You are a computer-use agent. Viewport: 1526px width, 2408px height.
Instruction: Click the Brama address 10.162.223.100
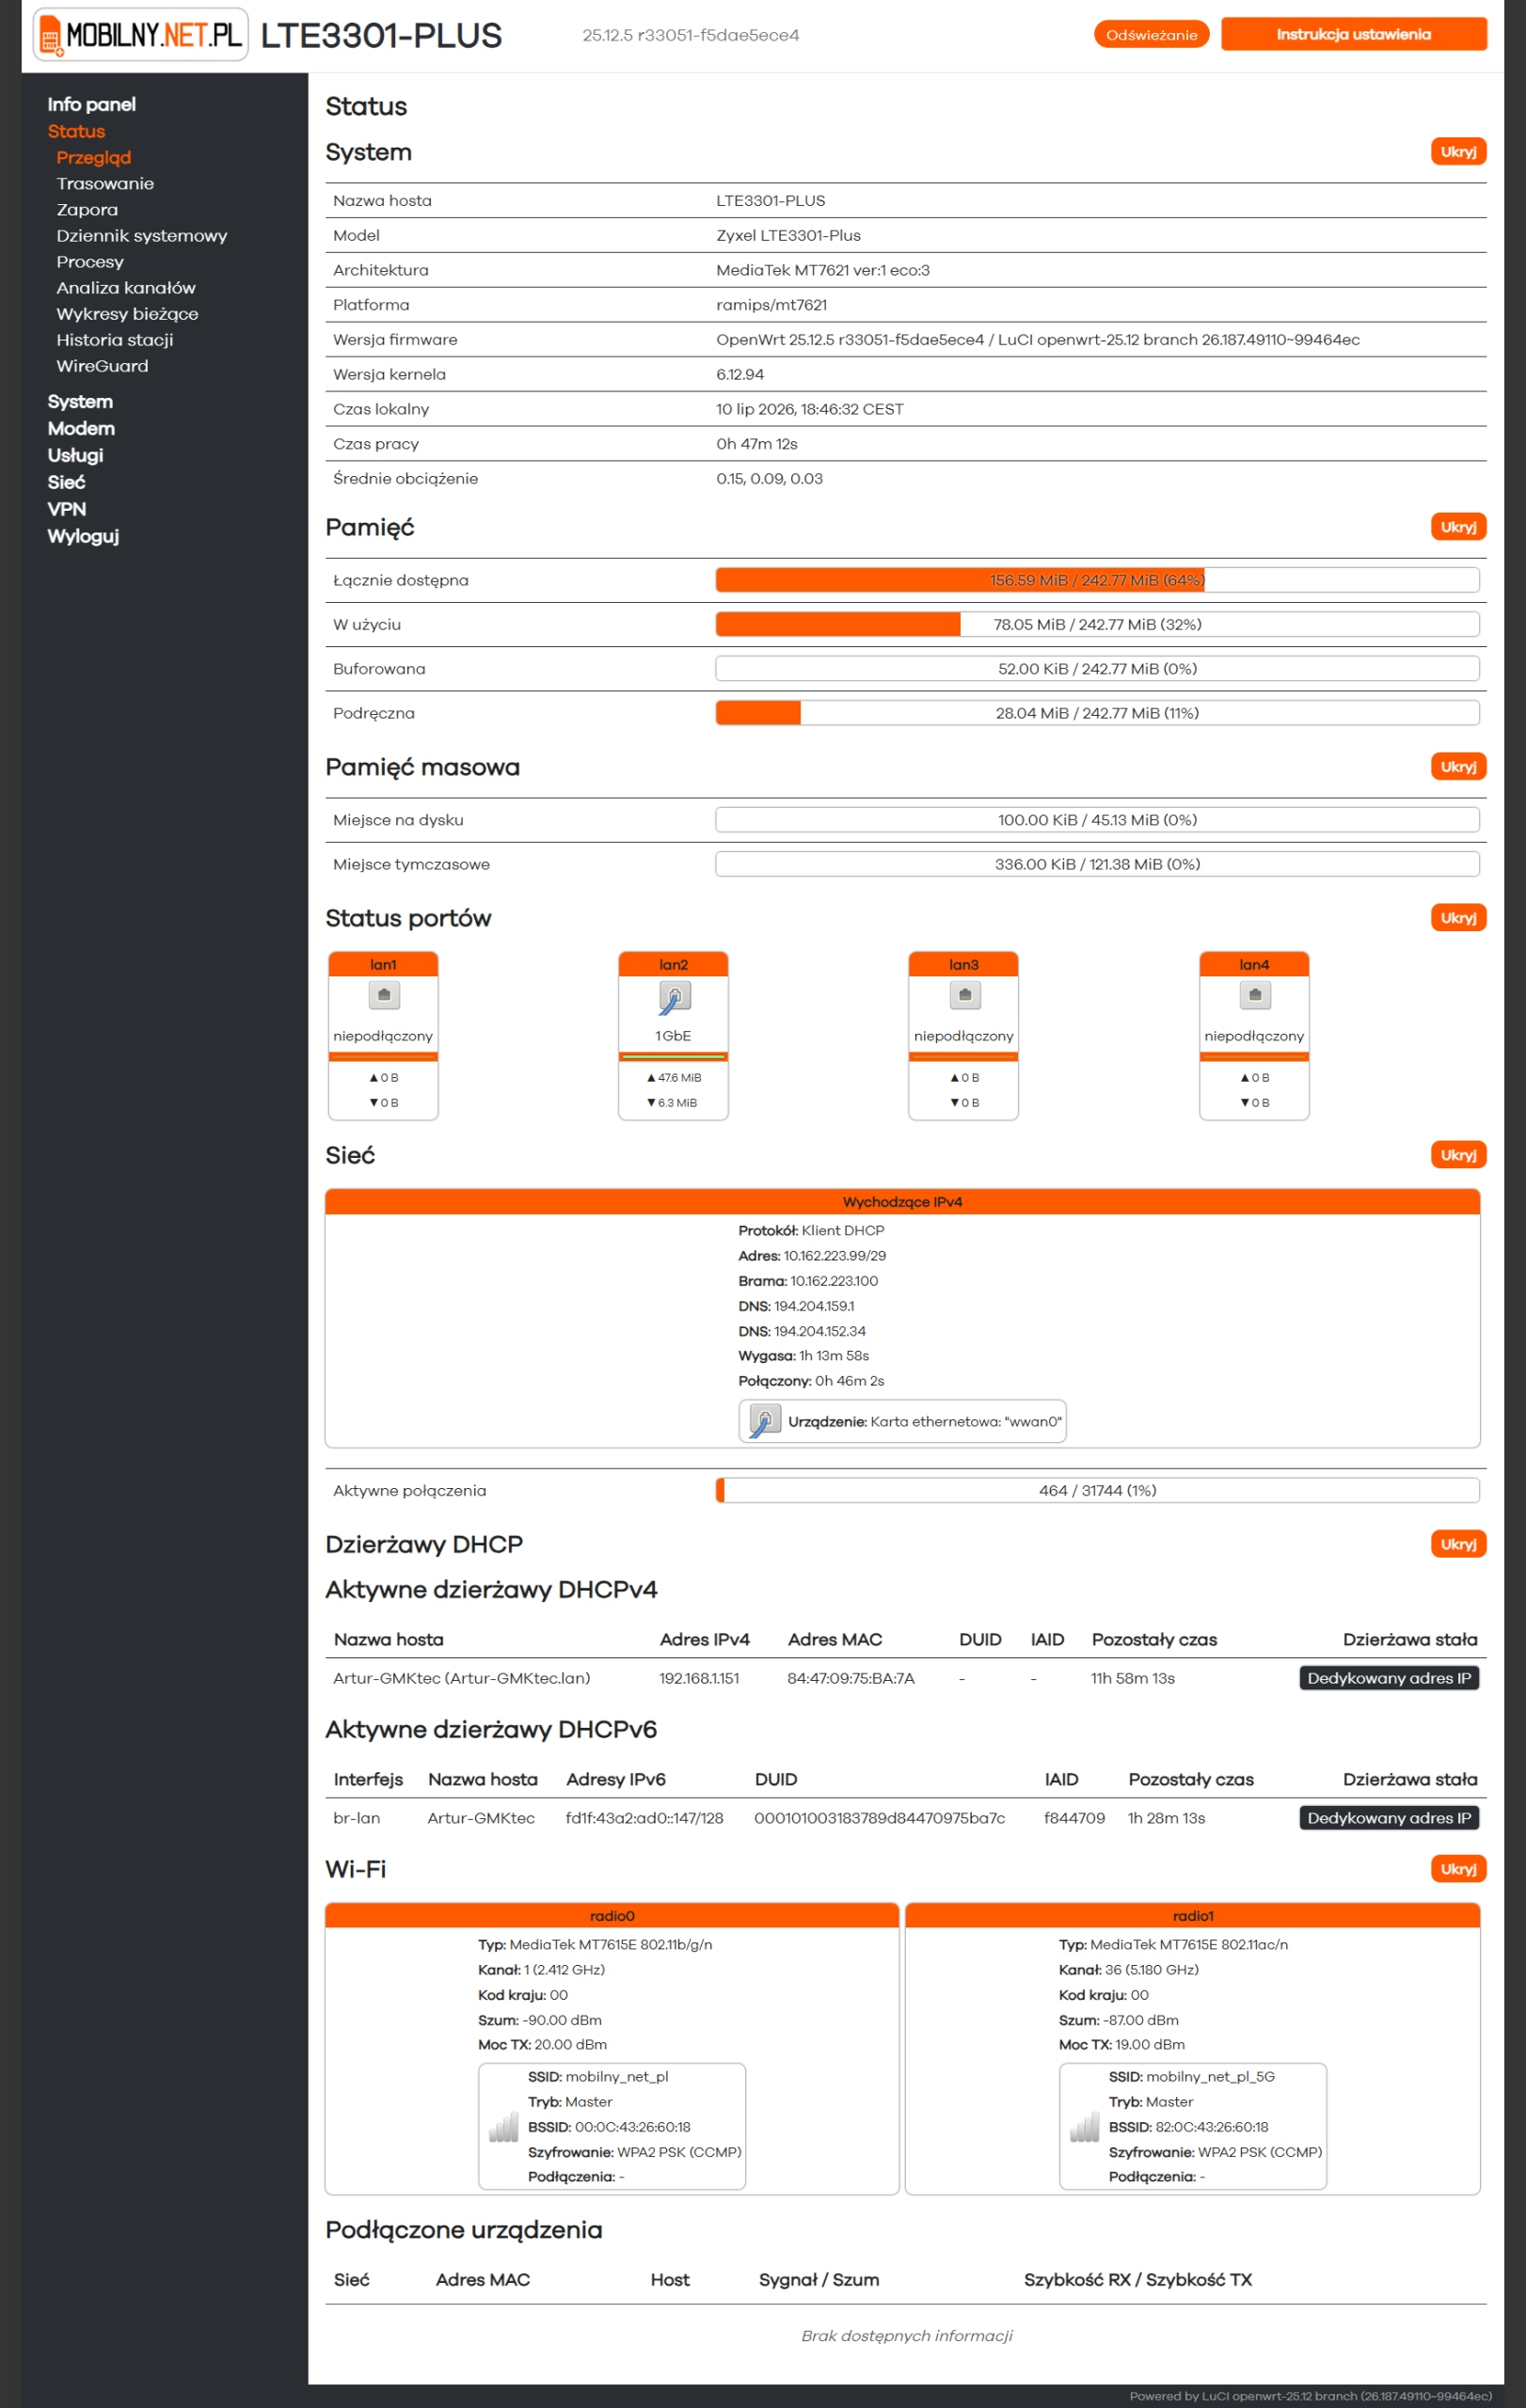click(x=834, y=1281)
